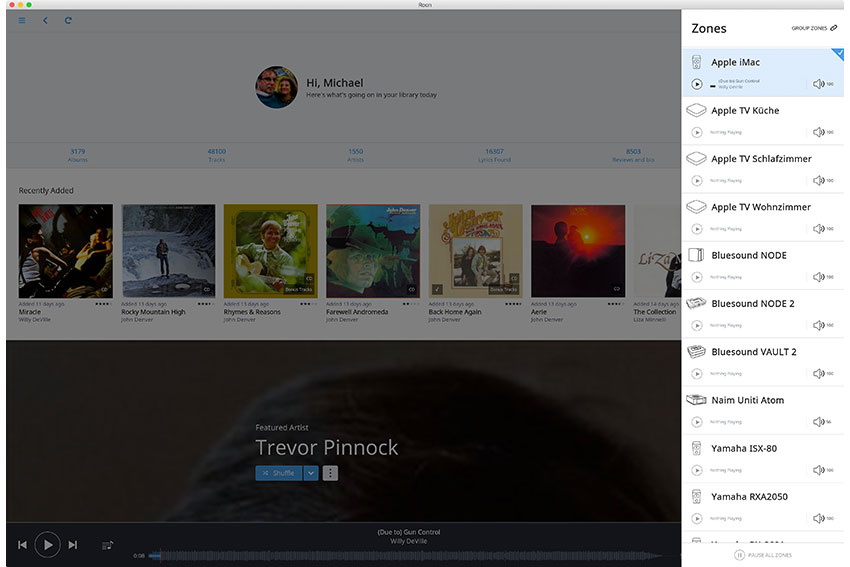This screenshot has height=567, width=850.
Task: Open Rhymes & Reasons album cover
Action: (x=271, y=251)
